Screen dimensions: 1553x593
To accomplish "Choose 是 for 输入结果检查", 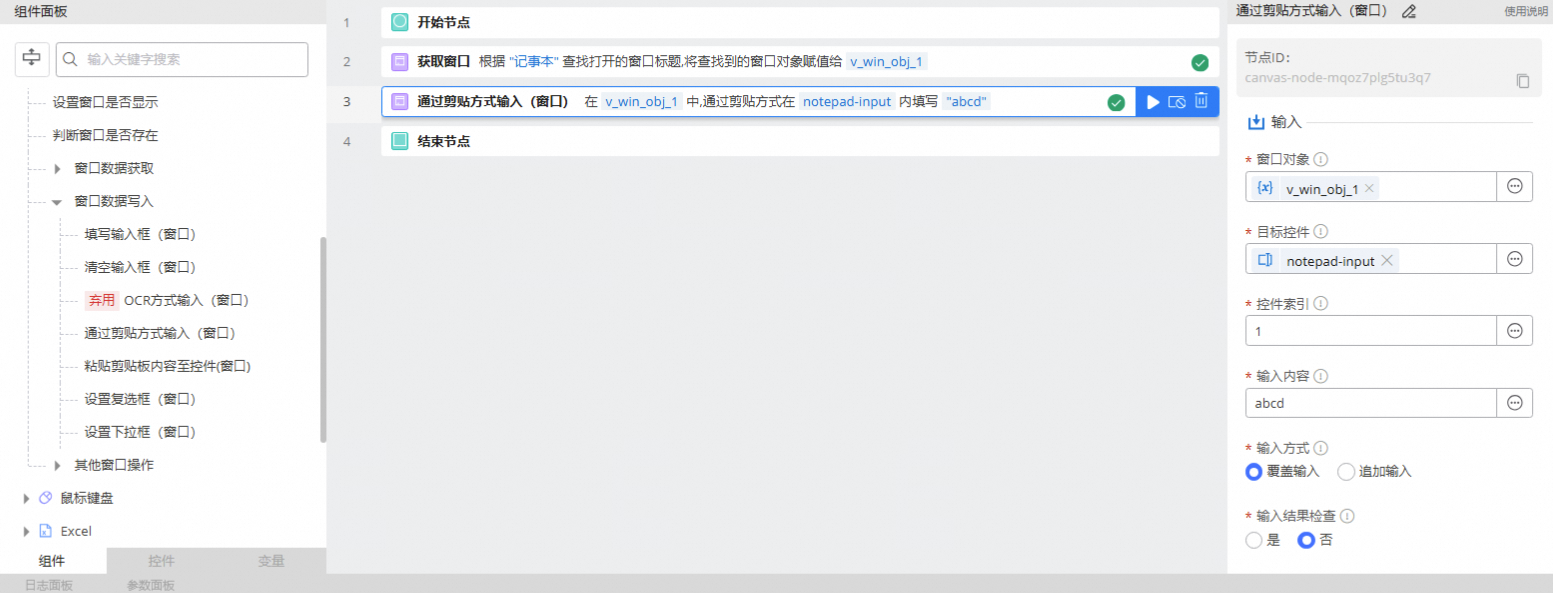I will 1254,540.
